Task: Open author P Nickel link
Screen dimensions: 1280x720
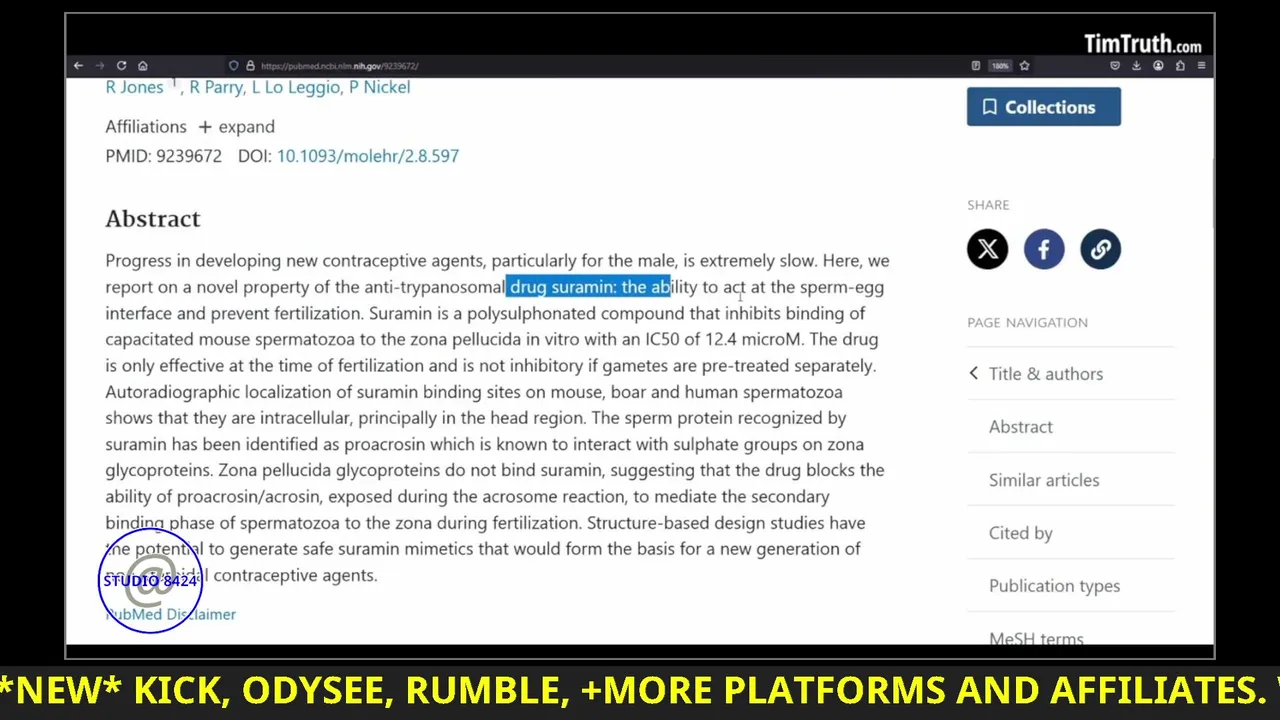Action: pos(380,87)
